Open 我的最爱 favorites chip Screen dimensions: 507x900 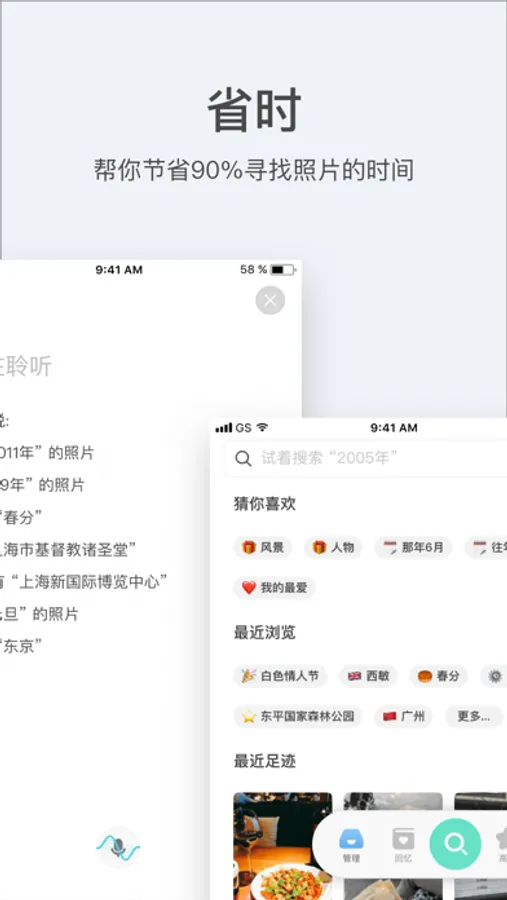click(x=274, y=587)
